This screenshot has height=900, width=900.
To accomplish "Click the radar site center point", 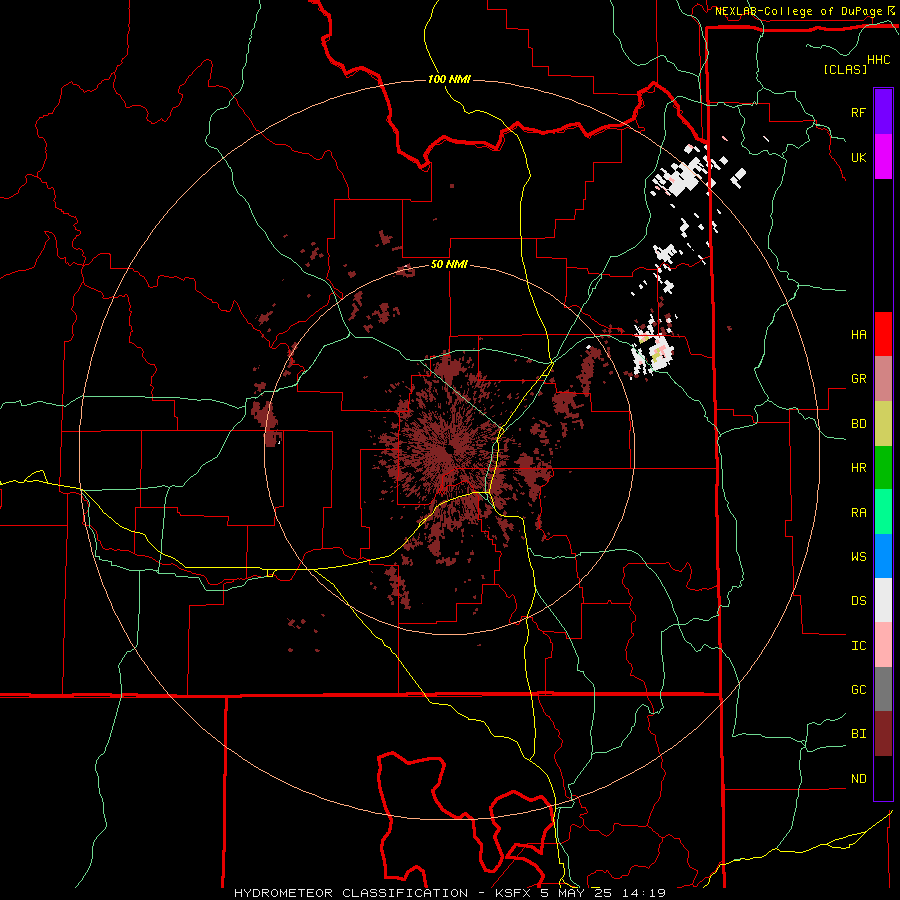I will [x=449, y=449].
